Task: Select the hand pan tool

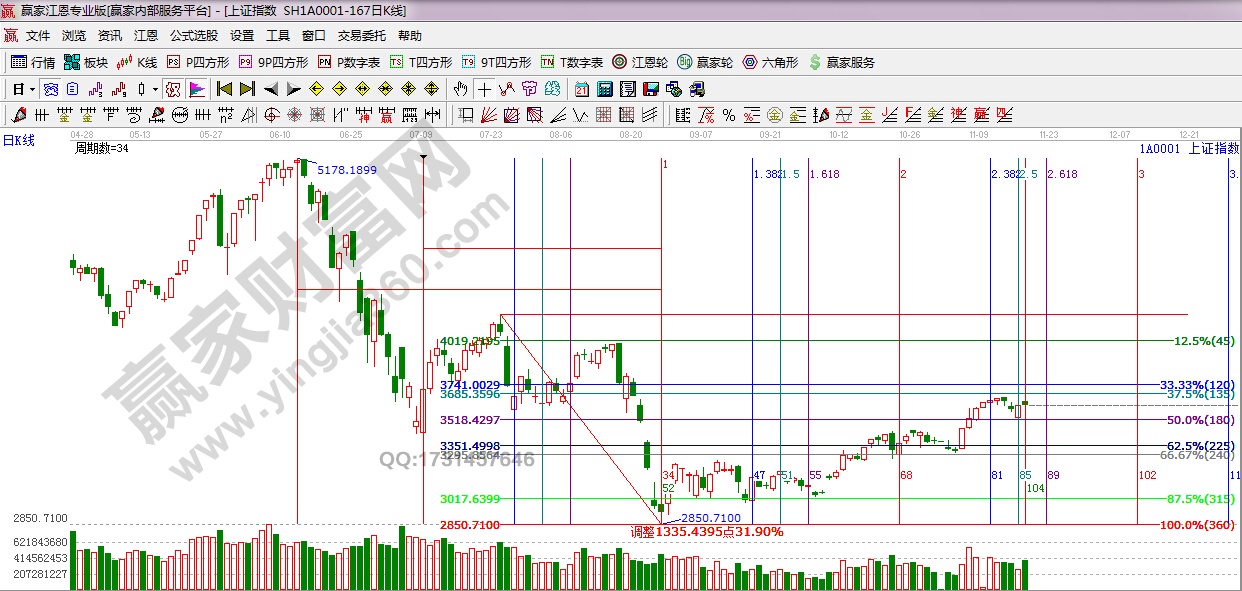Action: tap(460, 88)
